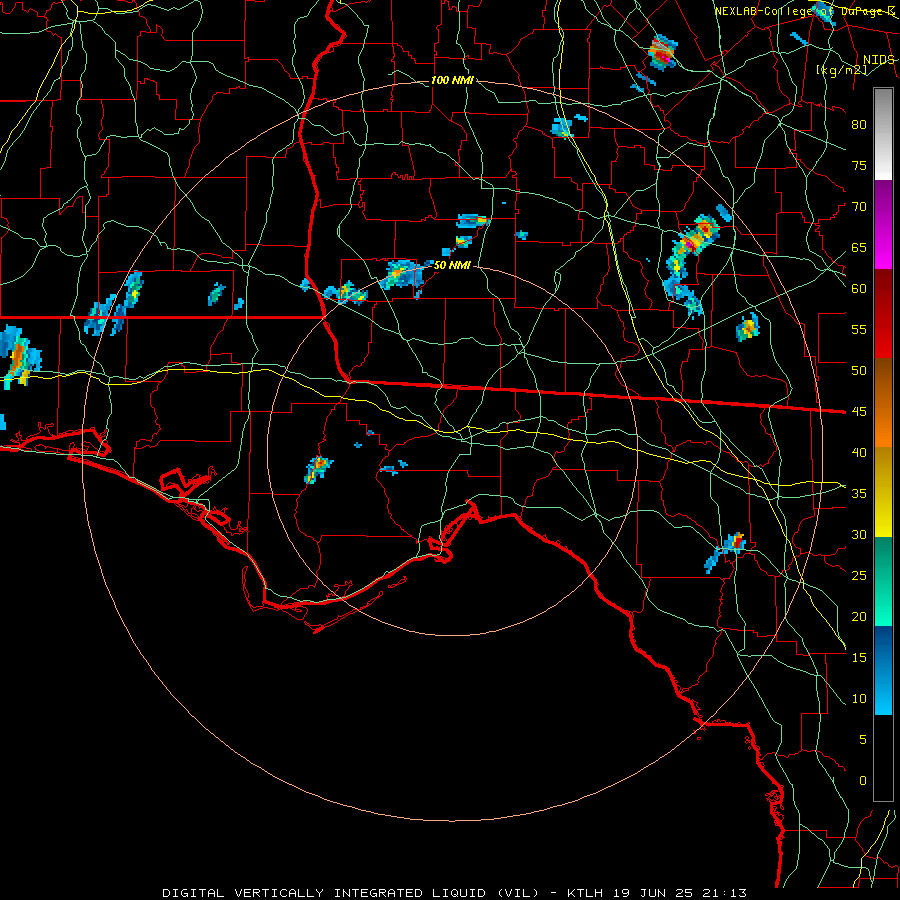Click legend value "10"

point(859,699)
